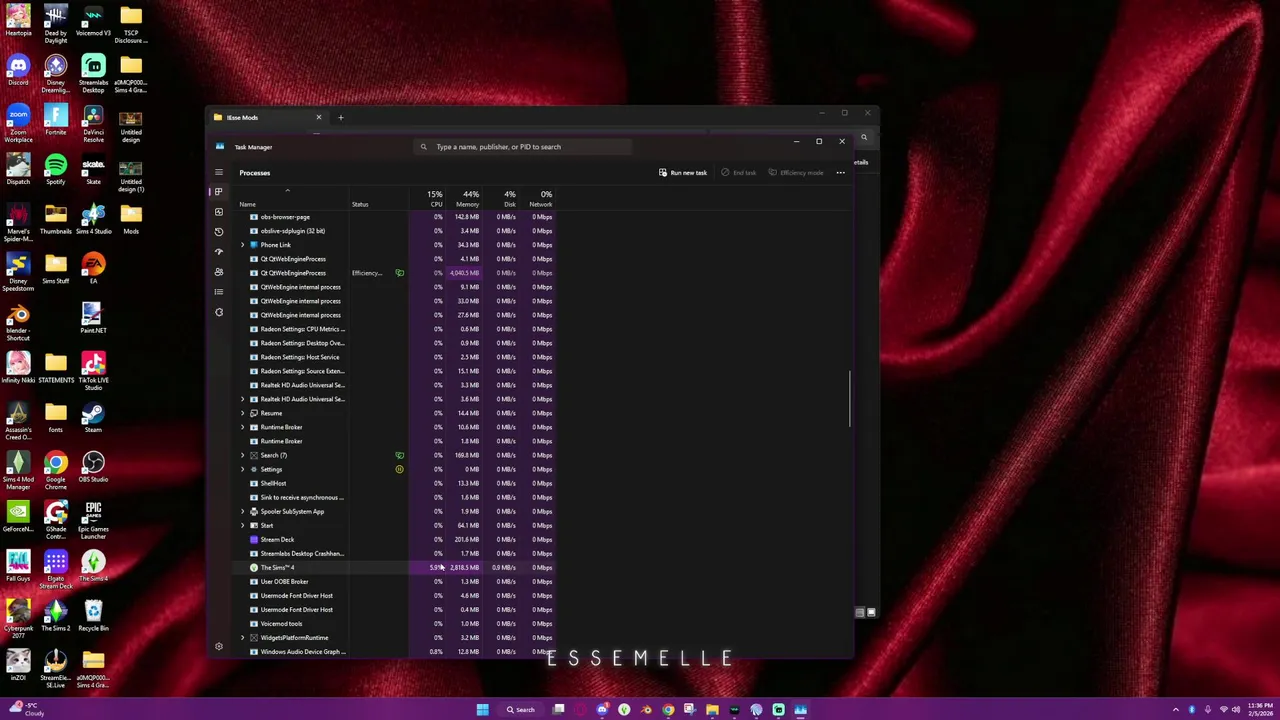Expand the Search (7) process group
Viewport: 1280px width, 720px height.
[x=242, y=455]
